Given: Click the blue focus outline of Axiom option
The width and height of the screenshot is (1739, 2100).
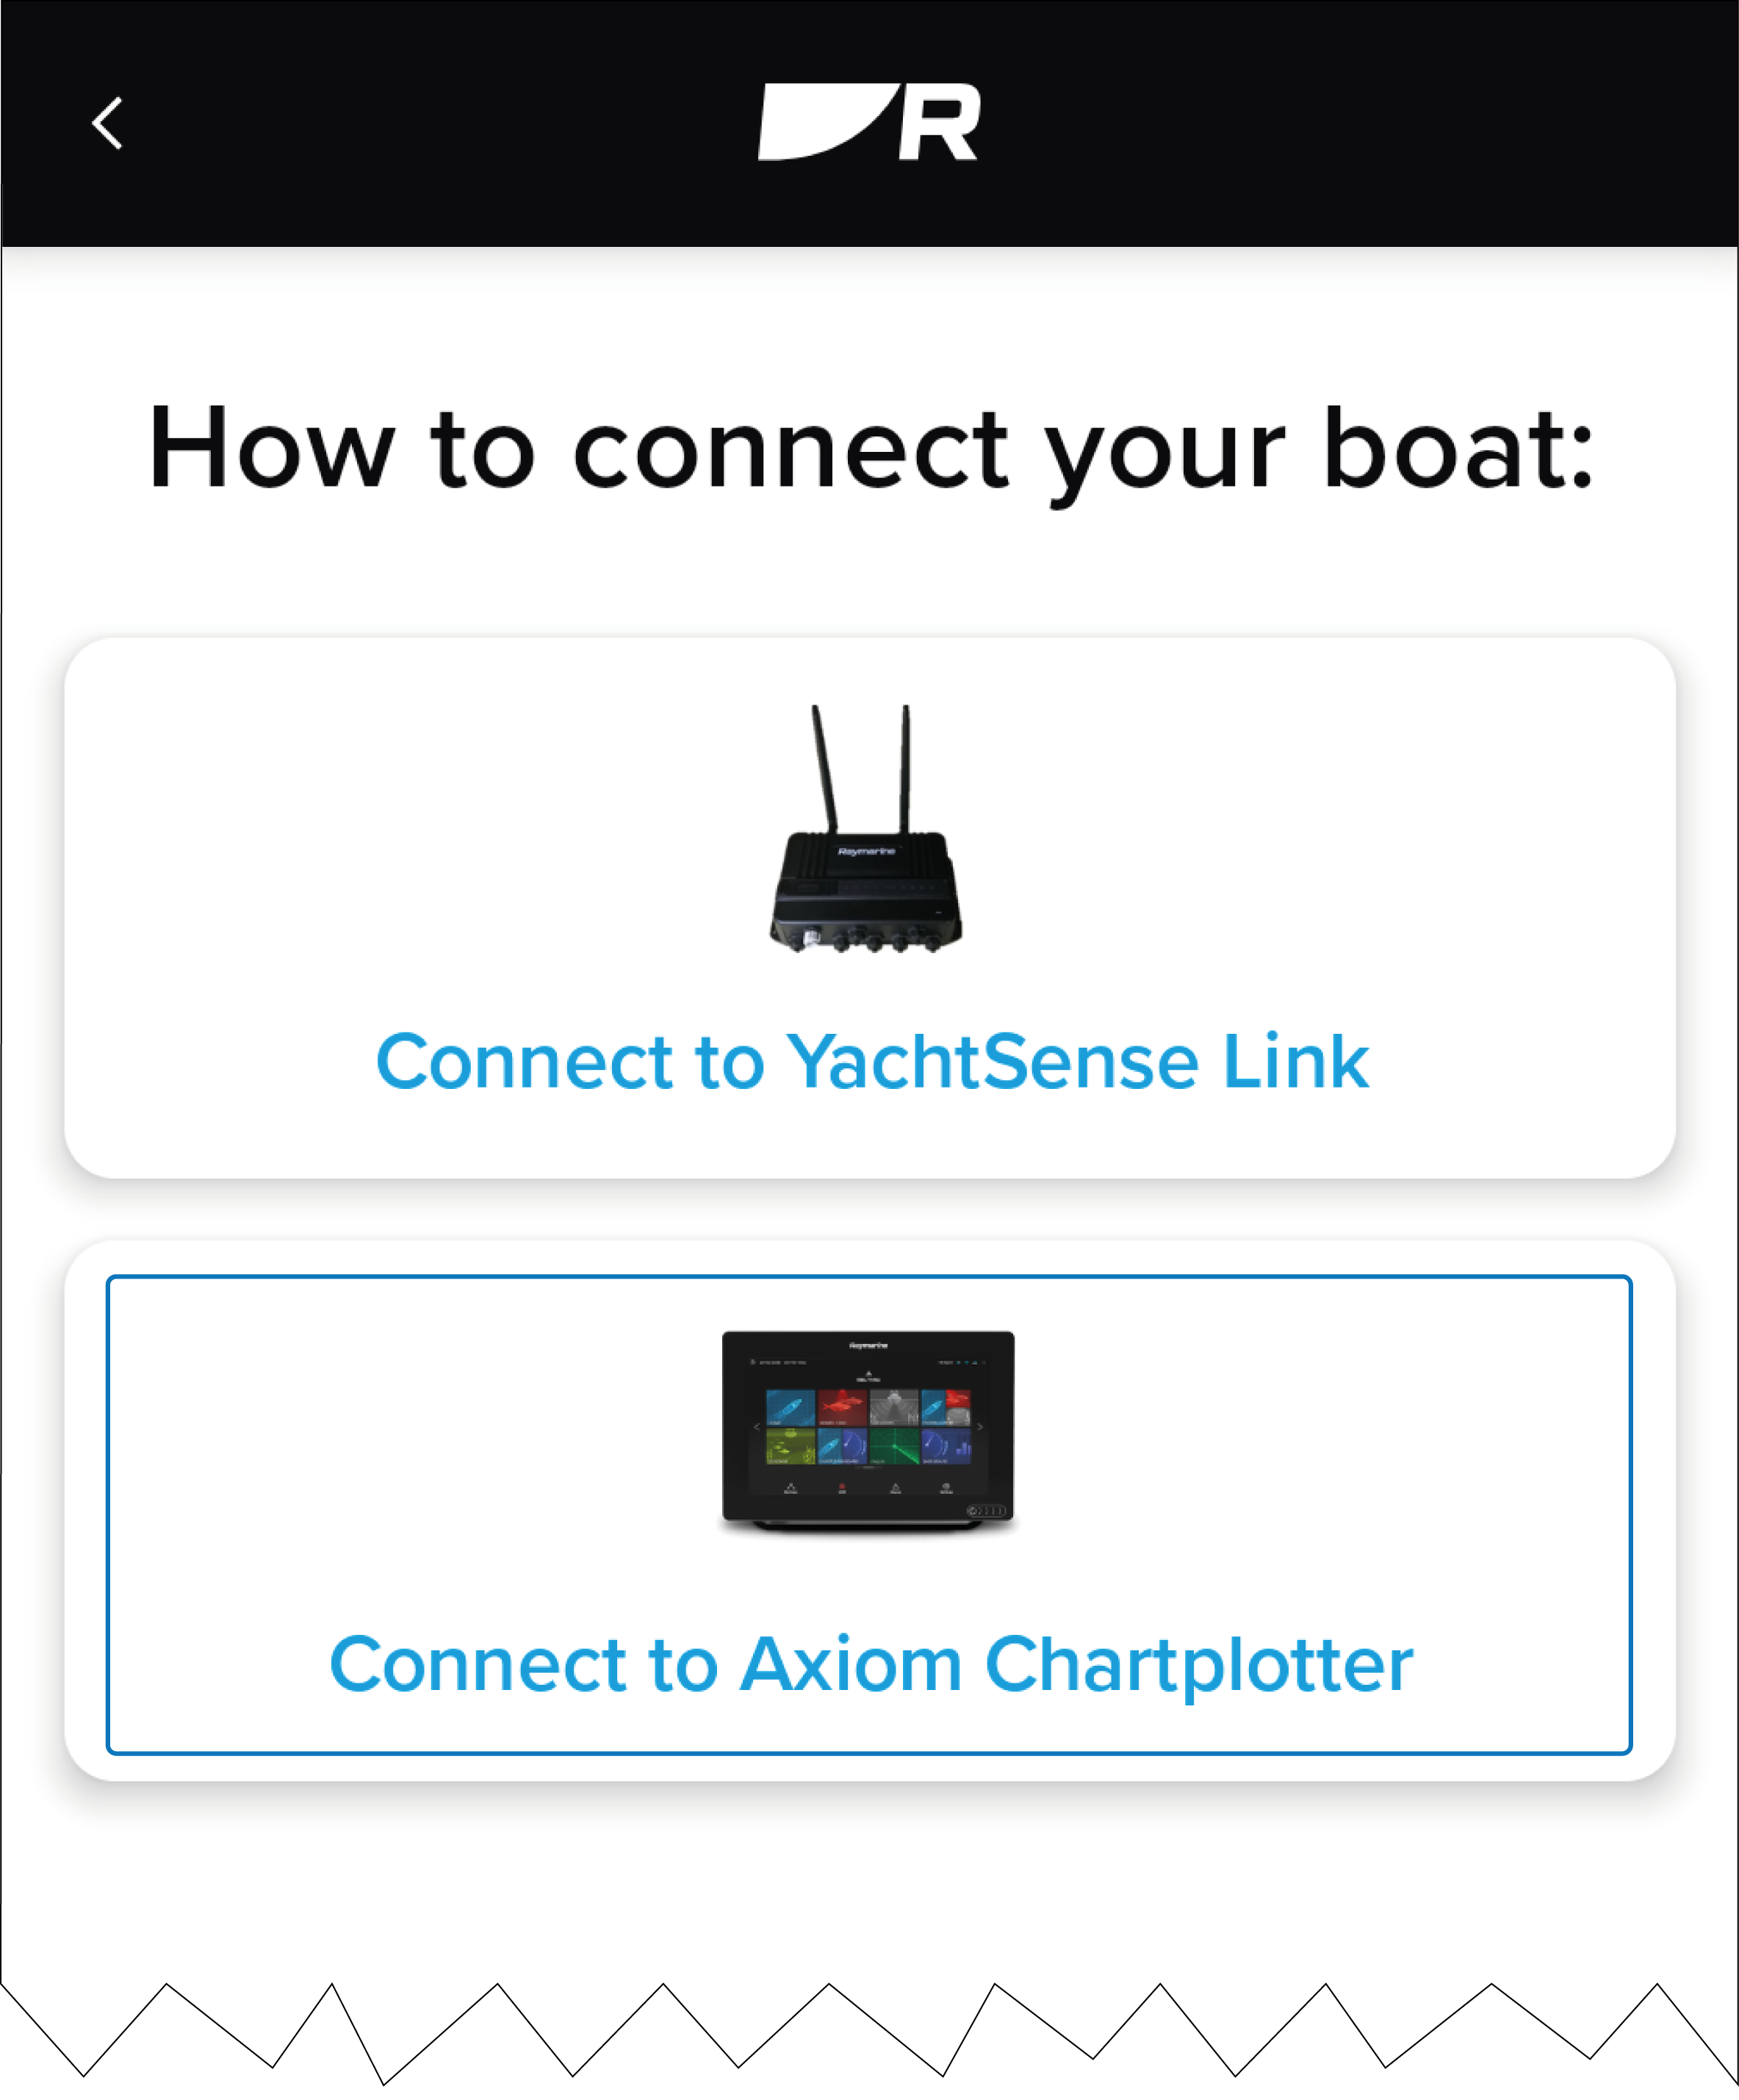Looking at the screenshot, I should point(869,1277).
